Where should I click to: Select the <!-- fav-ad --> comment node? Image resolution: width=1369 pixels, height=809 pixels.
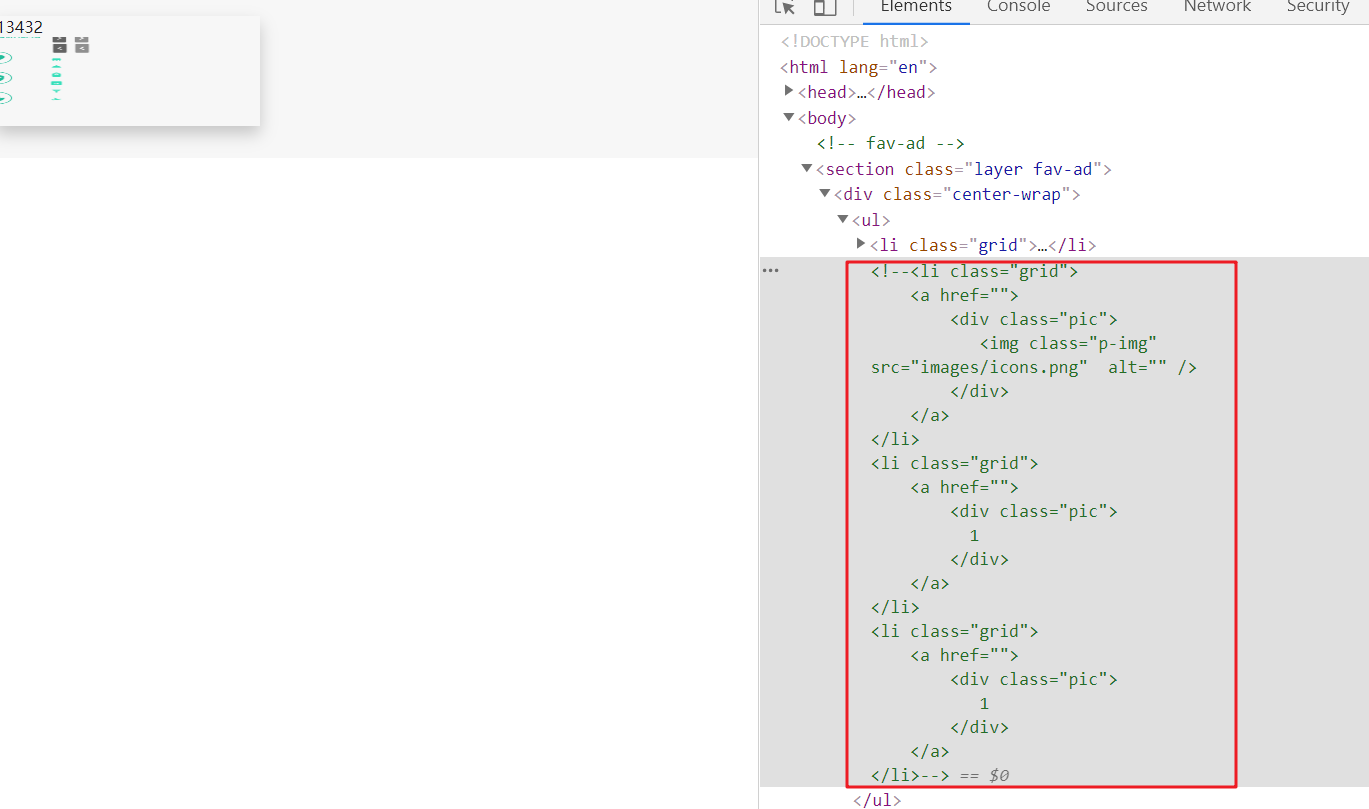coord(891,144)
